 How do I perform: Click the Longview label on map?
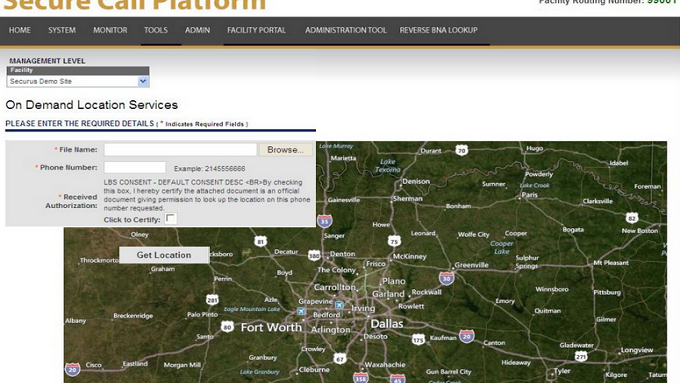tap(637, 350)
